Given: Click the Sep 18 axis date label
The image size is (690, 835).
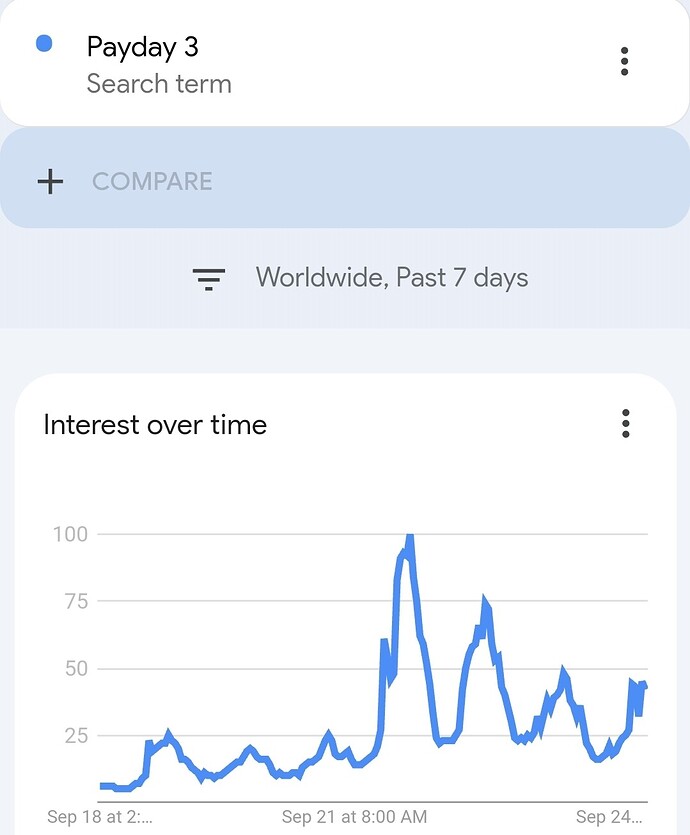Looking at the screenshot, I should click(100, 816).
